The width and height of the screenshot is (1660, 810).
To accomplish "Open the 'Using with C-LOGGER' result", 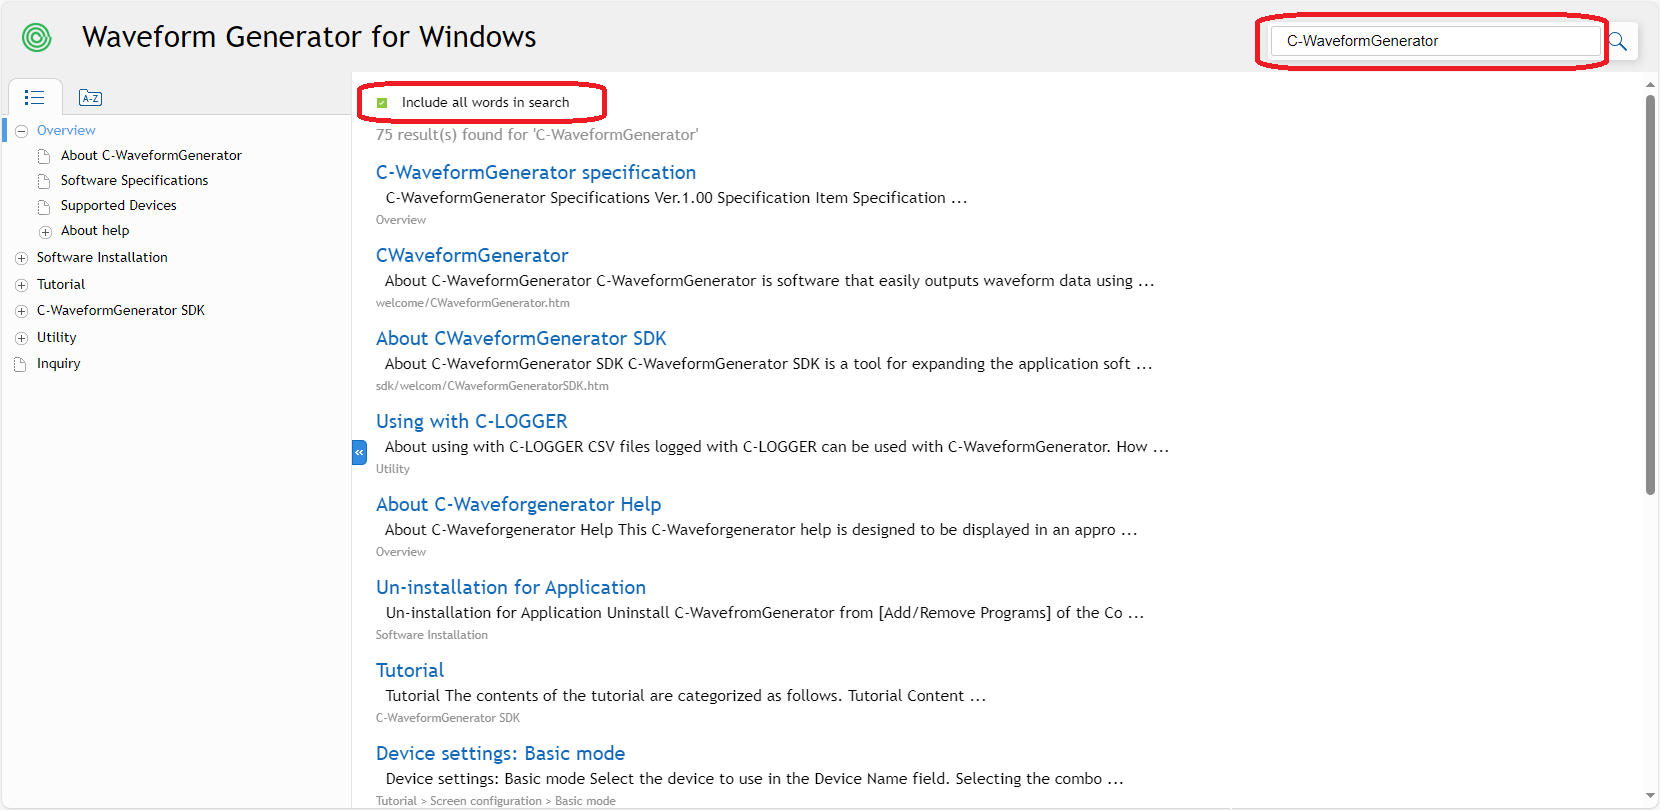I will coord(471,421).
